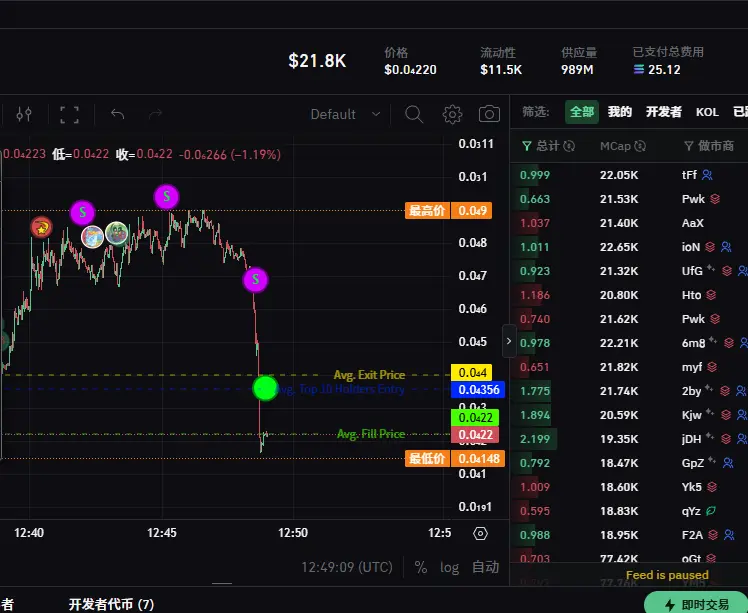Viewport: 748px width, 613px height.
Task: Click the green 0.0₄22 fill price tag
Action: (x=475, y=417)
